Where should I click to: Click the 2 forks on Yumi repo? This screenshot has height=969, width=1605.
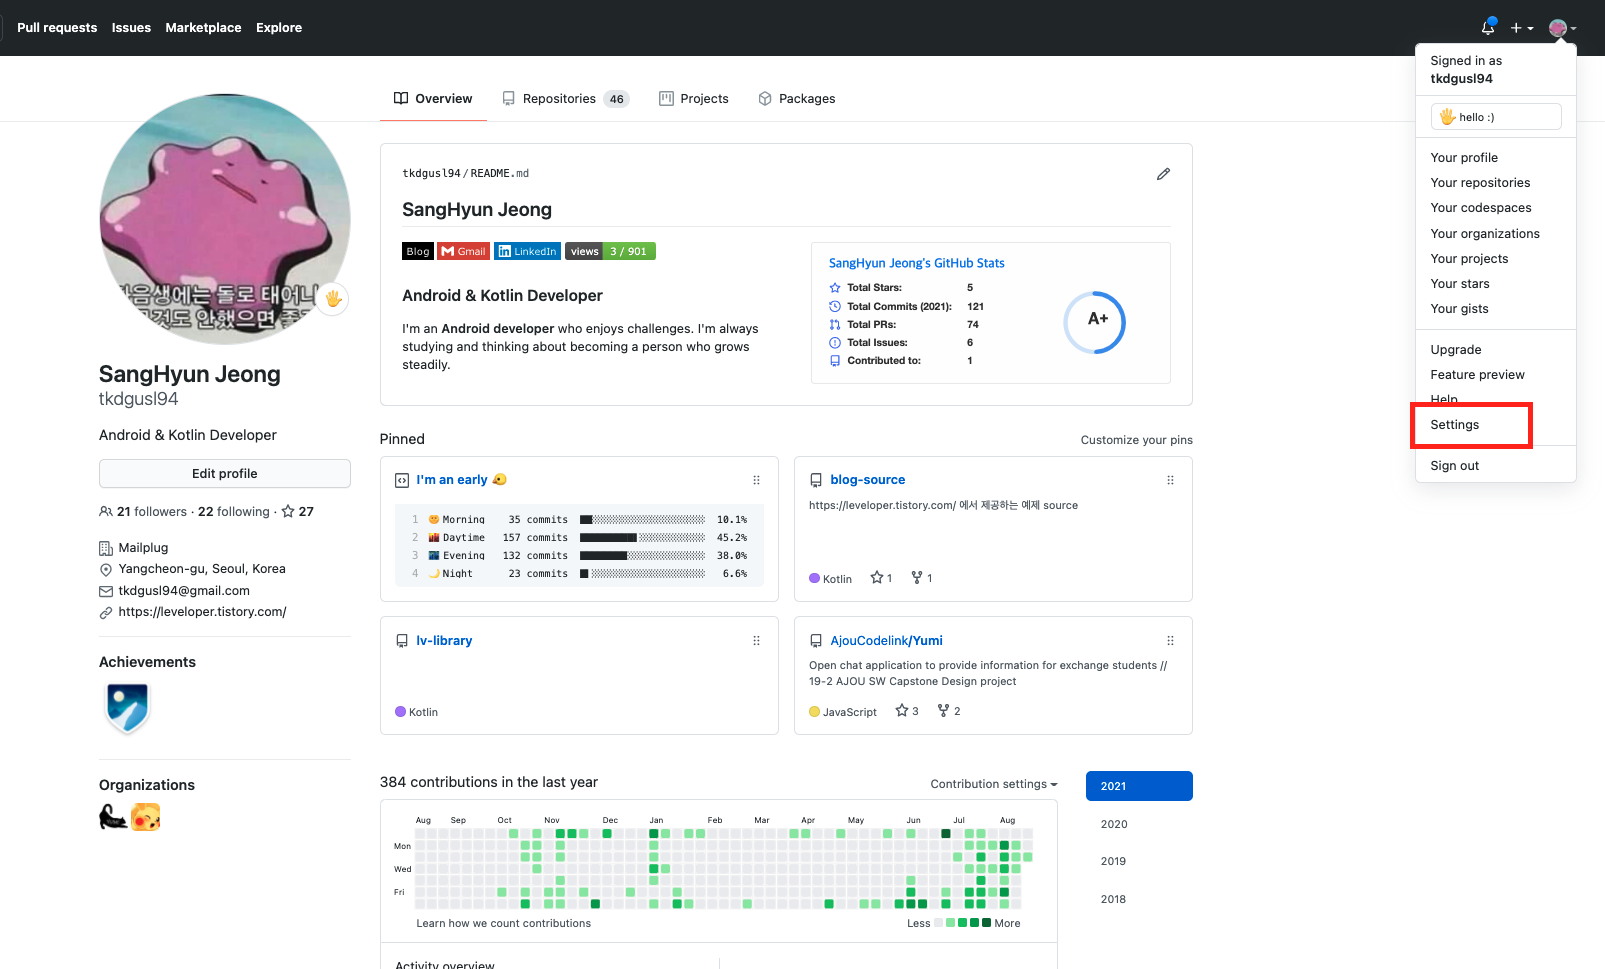point(949,711)
